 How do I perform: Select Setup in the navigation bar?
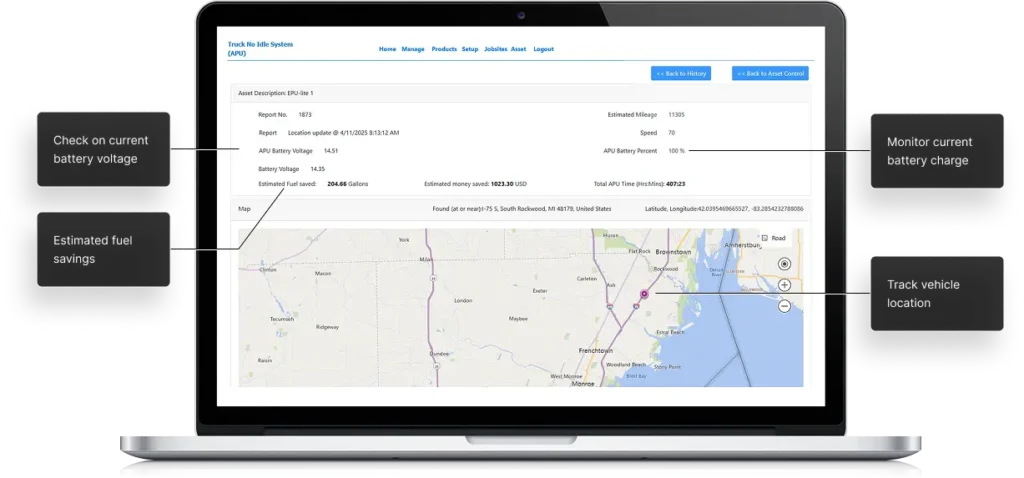(x=470, y=49)
